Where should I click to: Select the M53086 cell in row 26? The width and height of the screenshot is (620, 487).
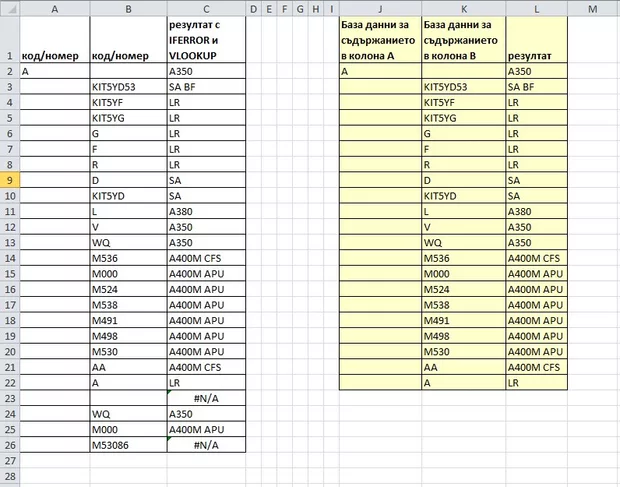(x=127, y=445)
